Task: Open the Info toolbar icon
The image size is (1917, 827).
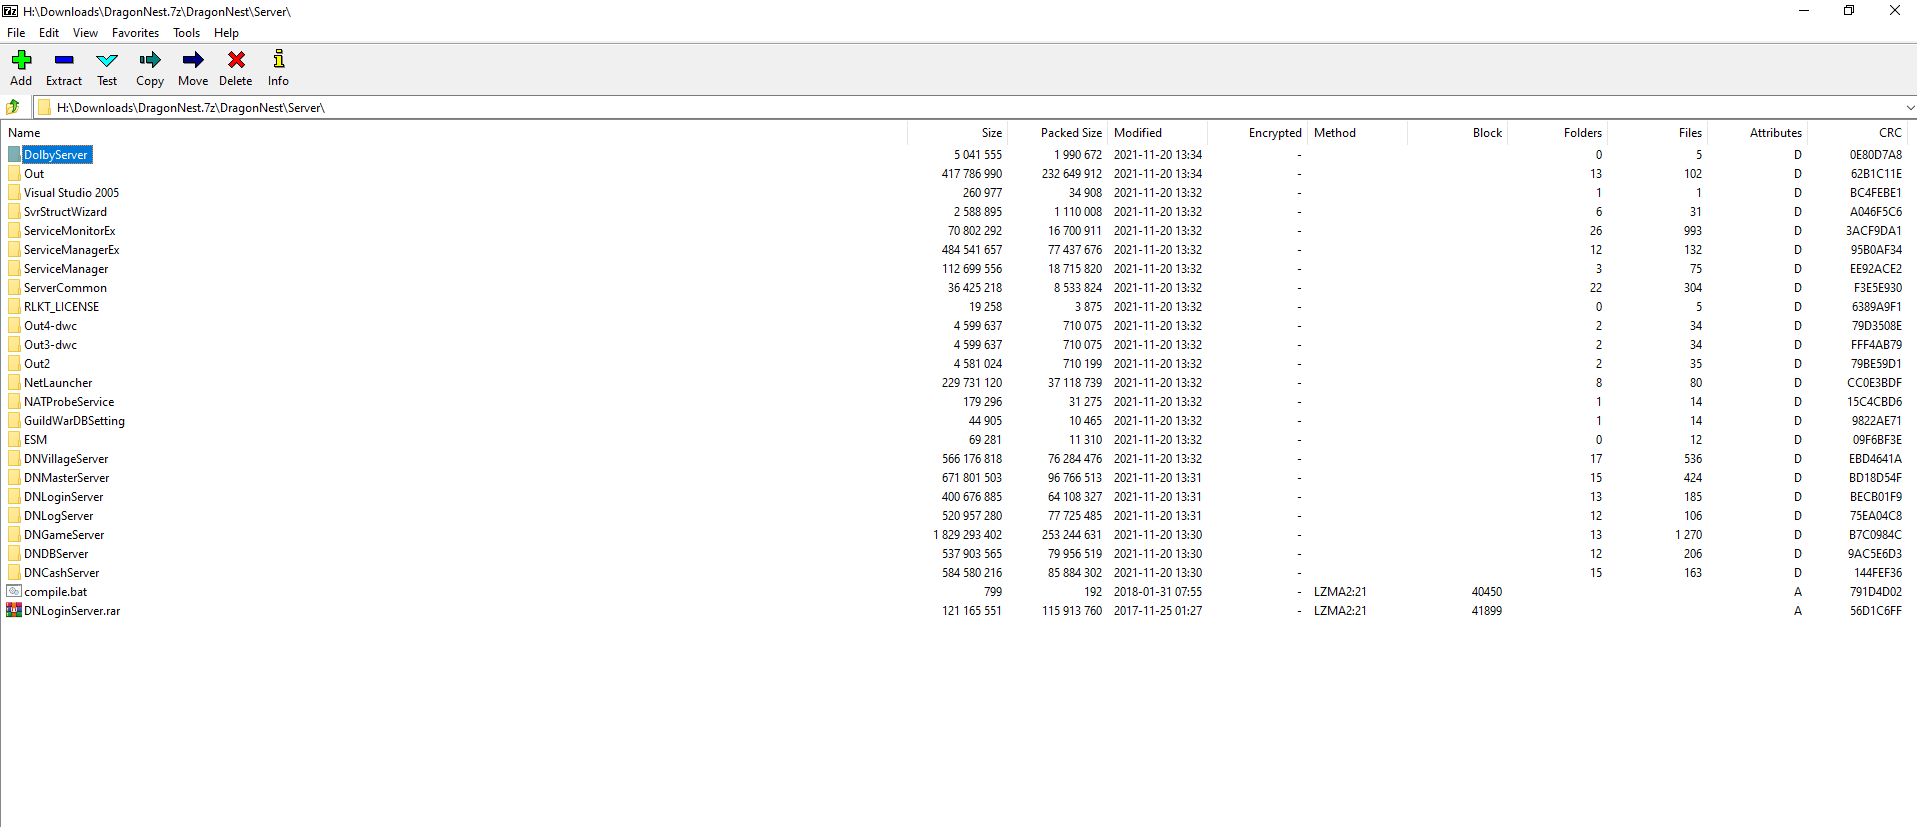Action: tap(279, 60)
